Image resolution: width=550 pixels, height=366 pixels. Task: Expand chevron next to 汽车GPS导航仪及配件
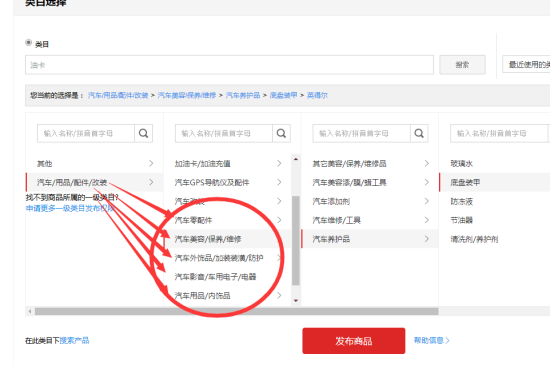click(279, 182)
